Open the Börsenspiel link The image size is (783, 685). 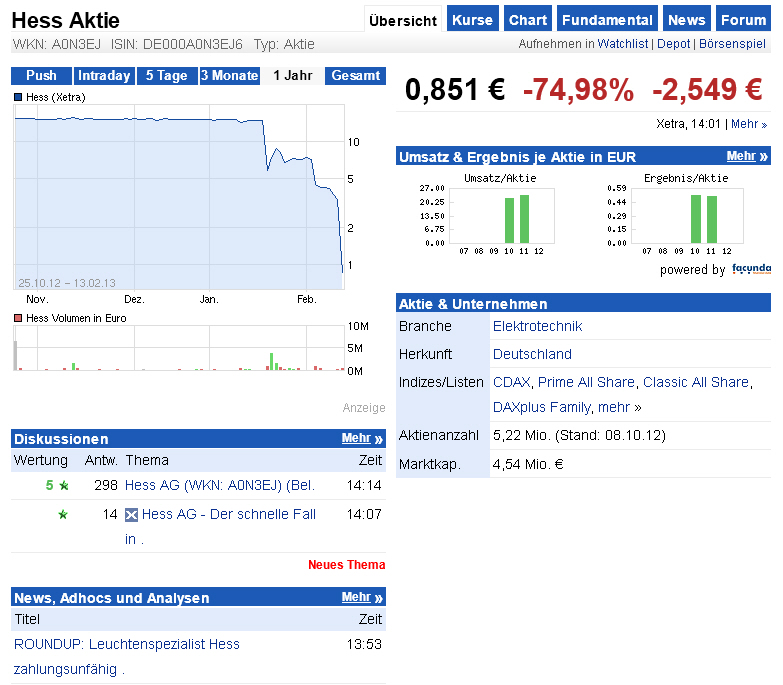[732, 44]
